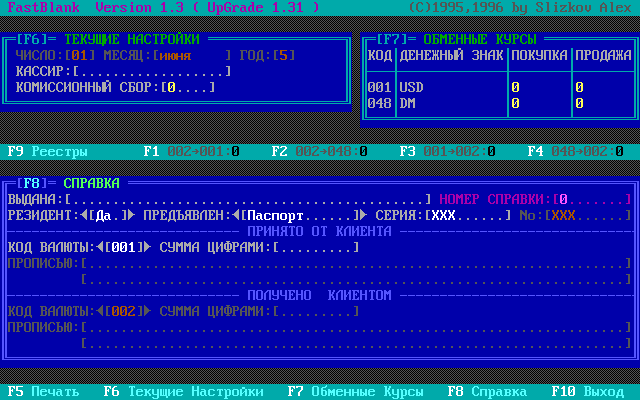Select F8 Справка in bottom bar
The width and height of the screenshot is (640, 400).
click(x=486, y=392)
